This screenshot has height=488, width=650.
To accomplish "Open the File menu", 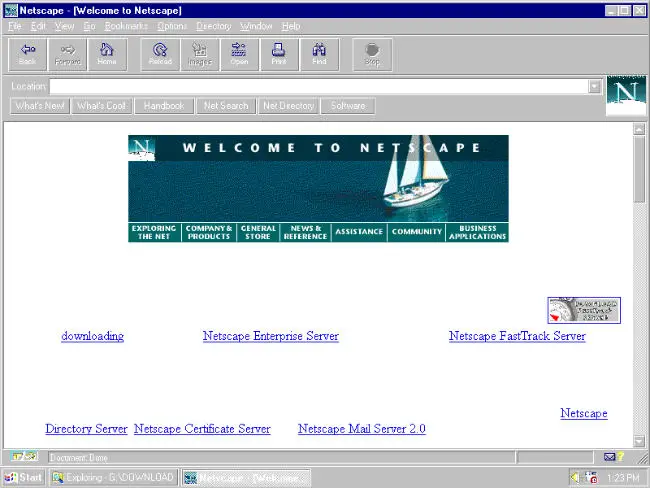I will tap(15, 26).
